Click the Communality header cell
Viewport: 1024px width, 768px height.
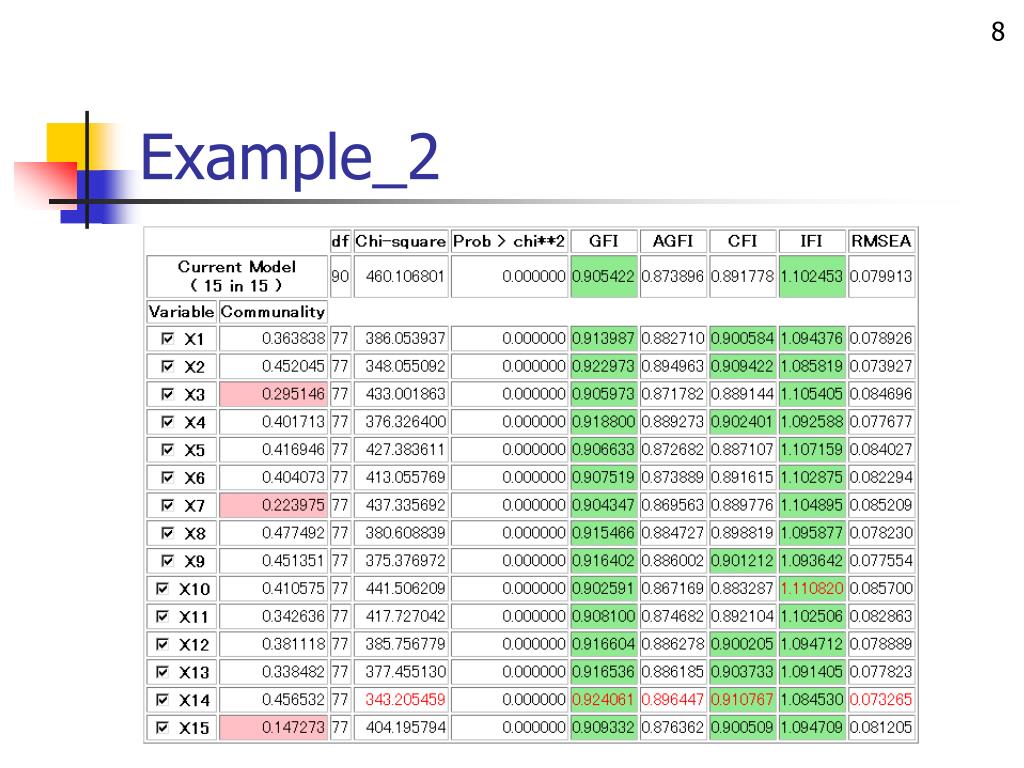(x=273, y=312)
